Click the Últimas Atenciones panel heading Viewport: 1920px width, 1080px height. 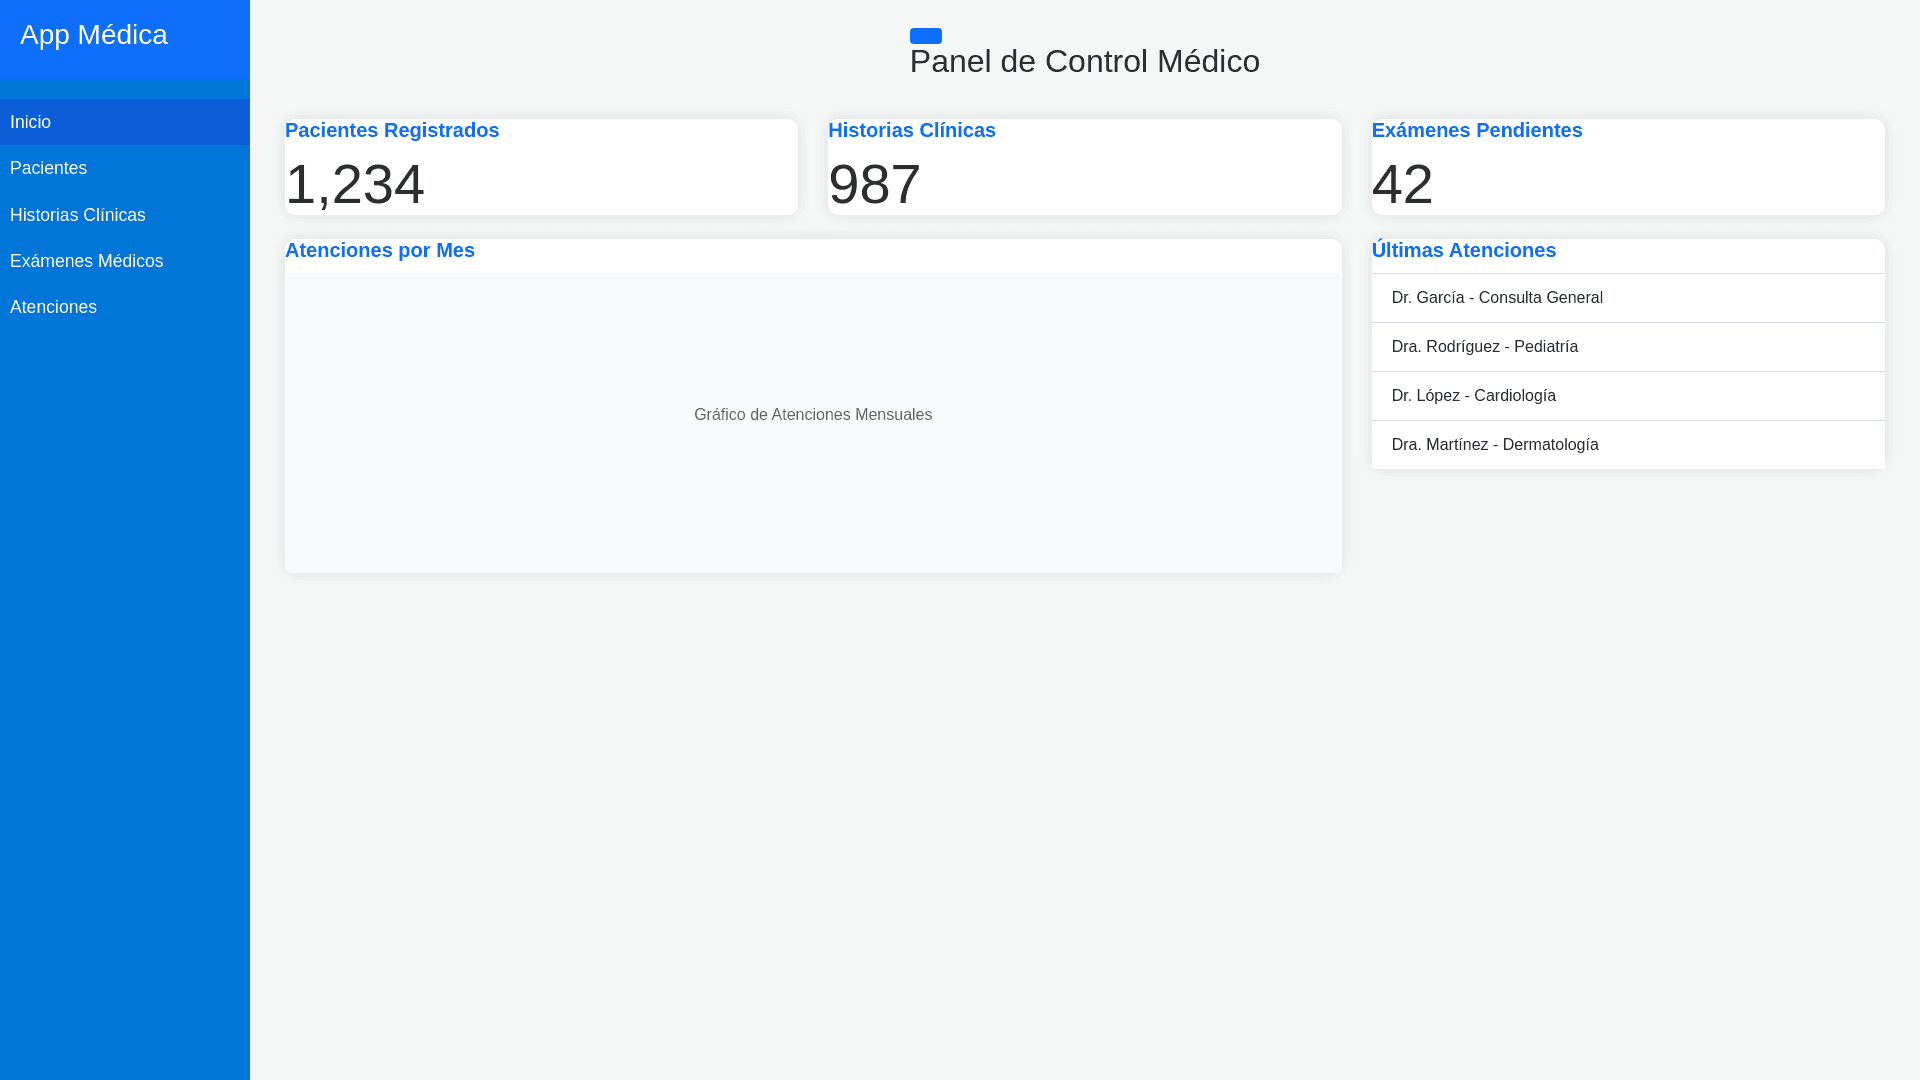pos(1464,250)
